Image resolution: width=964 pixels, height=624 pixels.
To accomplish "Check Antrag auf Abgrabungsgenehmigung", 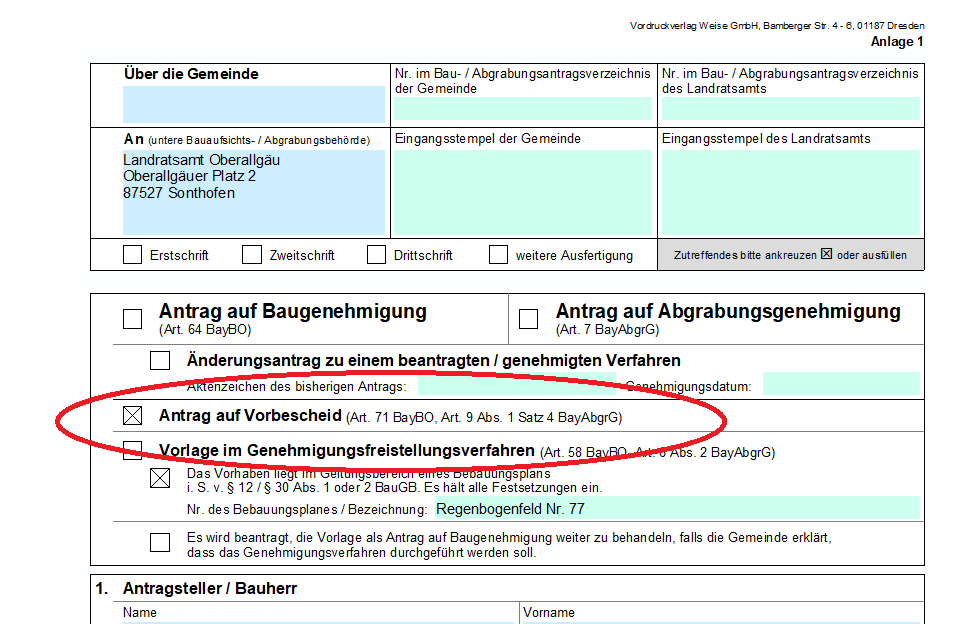I will point(529,318).
